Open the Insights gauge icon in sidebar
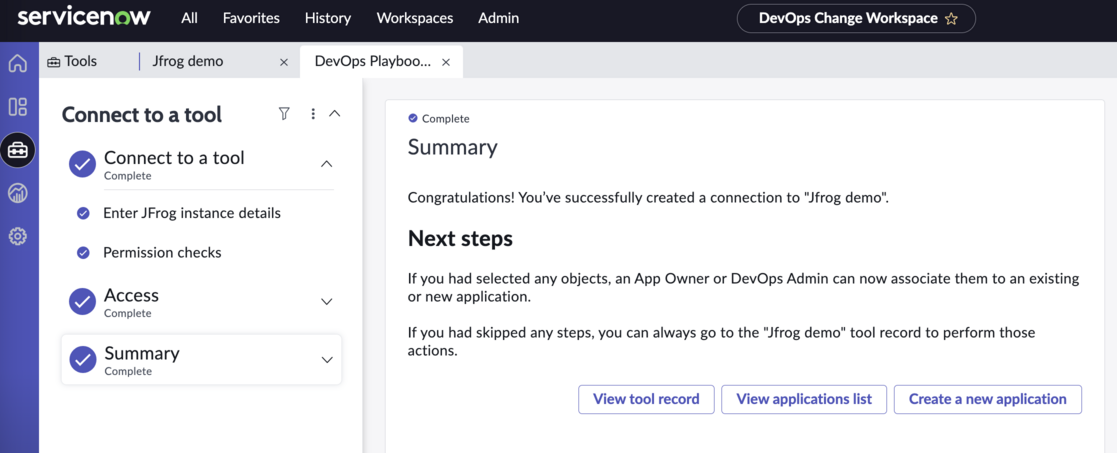Screen dimensions: 1117x453 coord(18,193)
